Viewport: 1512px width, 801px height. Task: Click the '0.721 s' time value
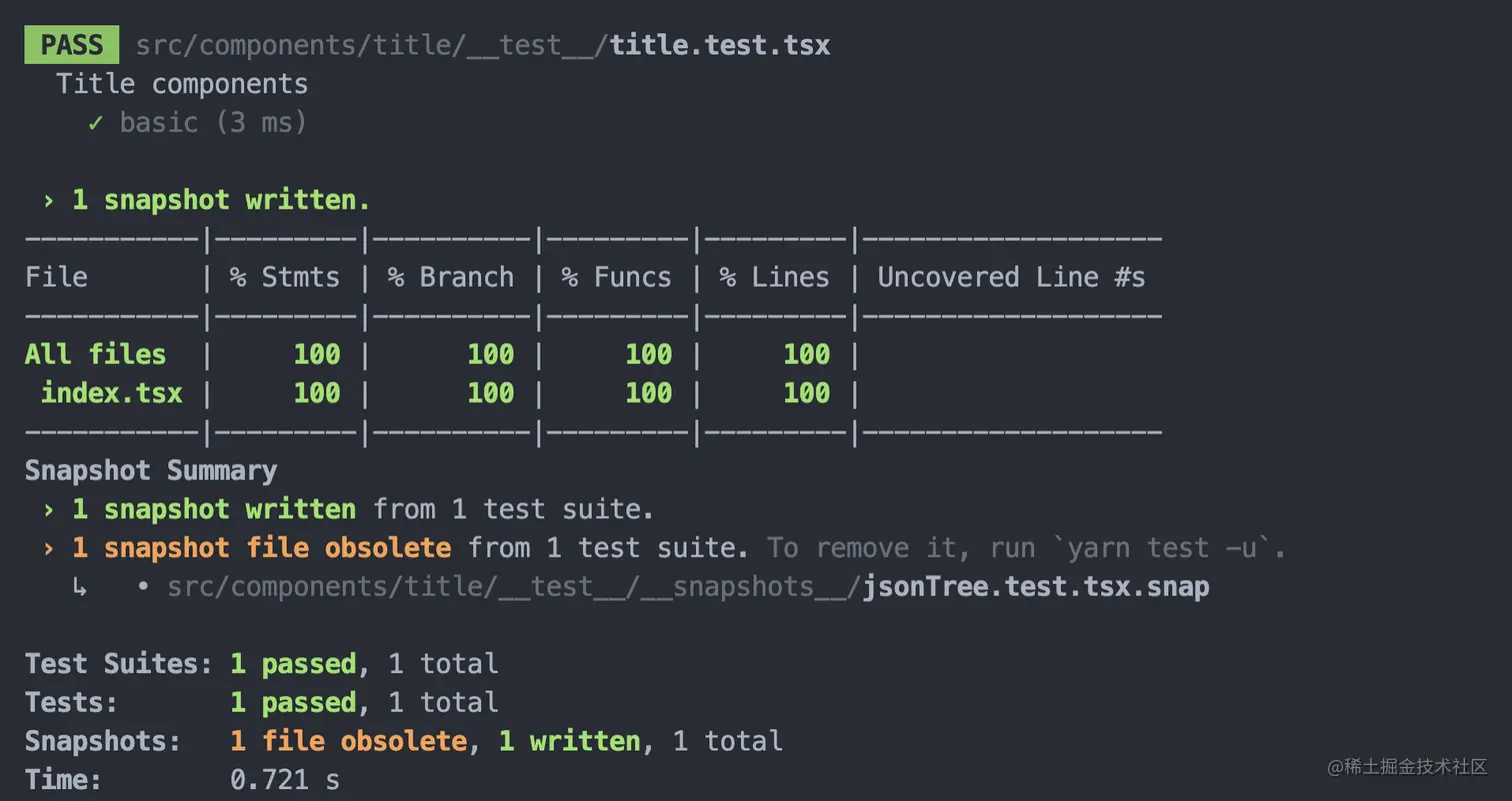tap(285, 780)
